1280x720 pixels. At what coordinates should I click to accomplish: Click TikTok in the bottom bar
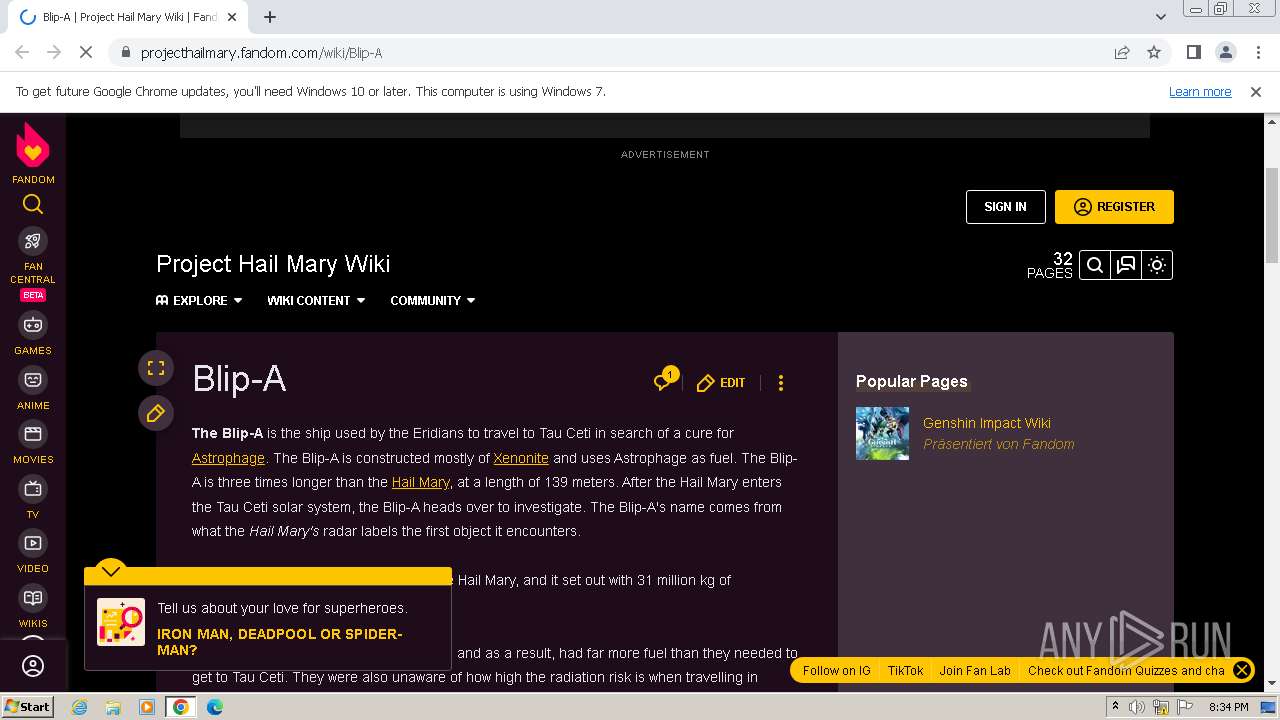(905, 671)
